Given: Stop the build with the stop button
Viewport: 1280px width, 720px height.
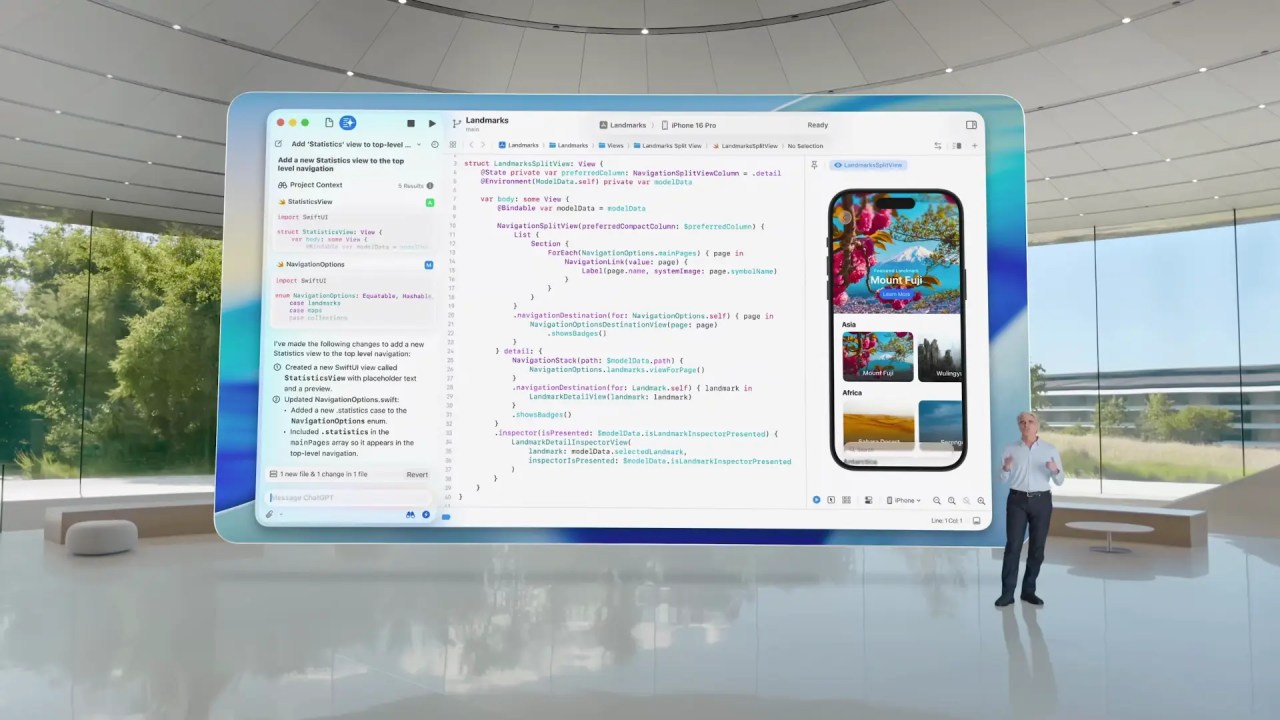Looking at the screenshot, I should pyautogui.click(x=410, y=123).
